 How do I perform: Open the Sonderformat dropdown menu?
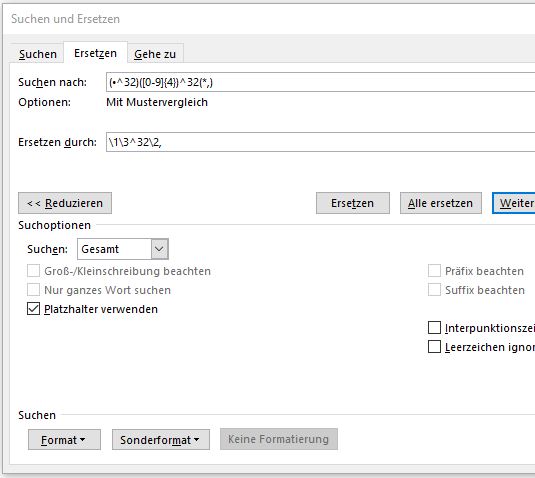[161, 440]
